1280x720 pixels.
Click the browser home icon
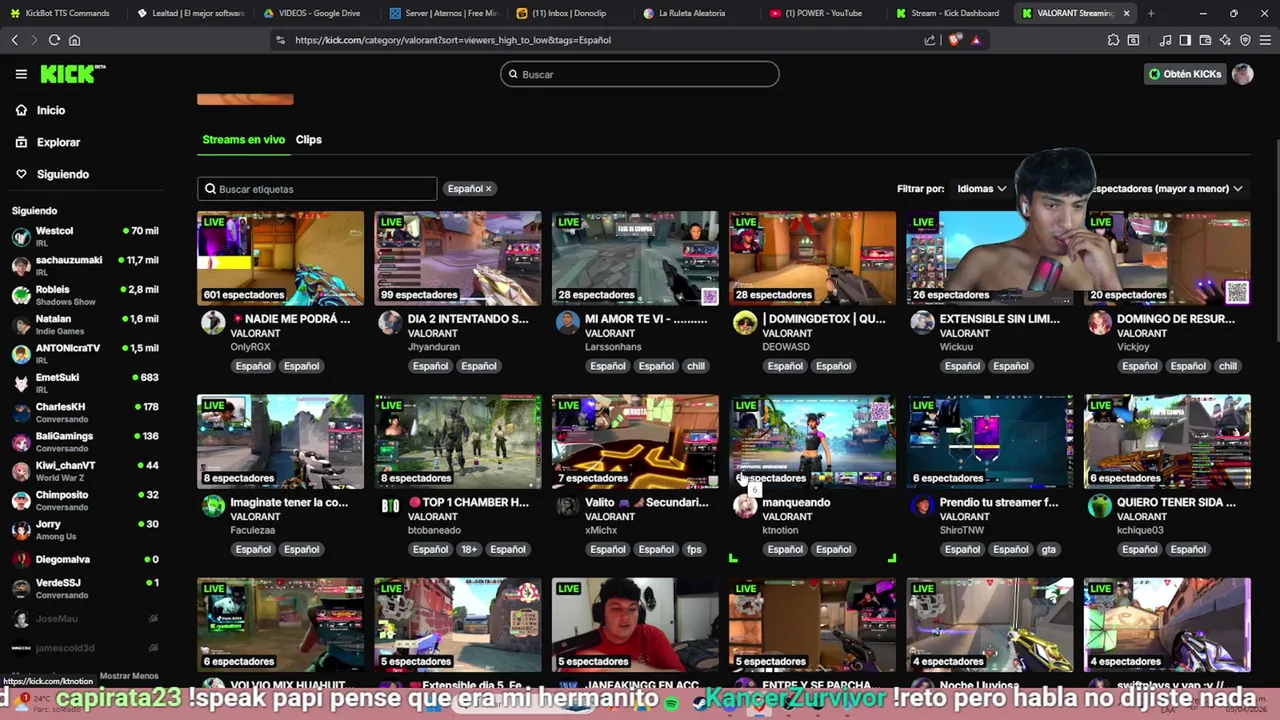tap(74, 40)
